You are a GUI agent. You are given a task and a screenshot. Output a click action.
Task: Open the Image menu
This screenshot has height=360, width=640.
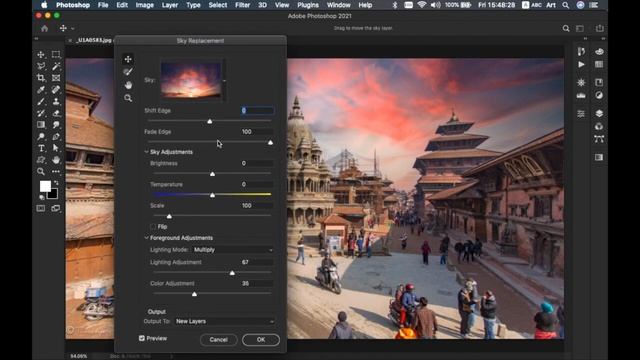point(144,5)
